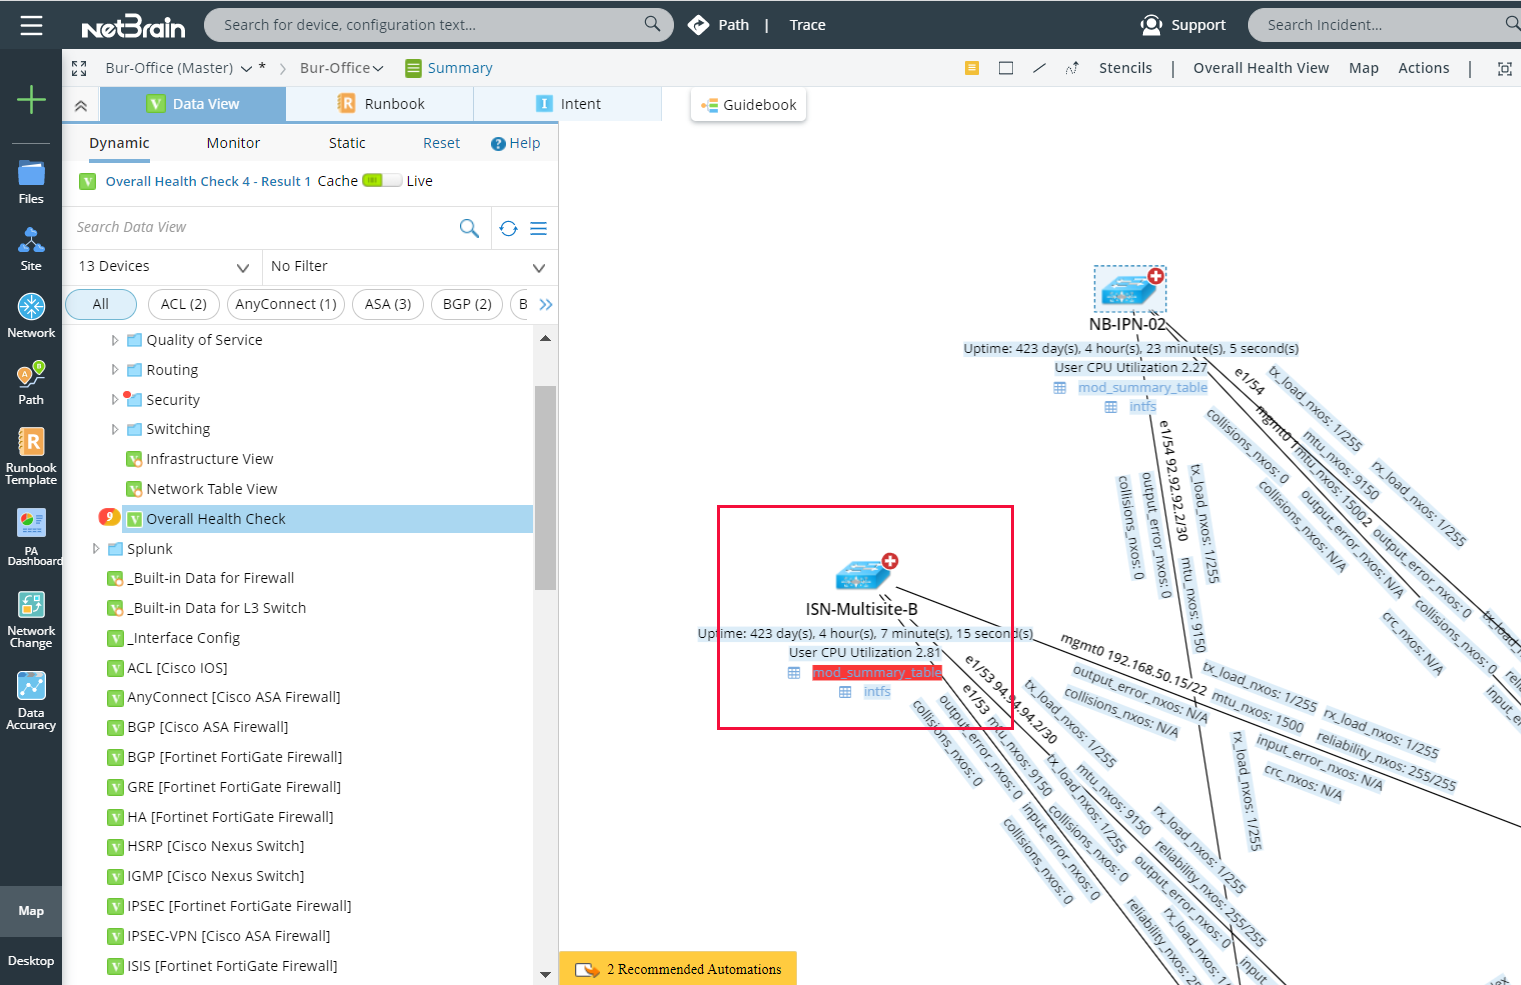The width and height of the screenshot is (1521, 985).
Task: Click the Reset link in the Data View panel
Action: pos(441,143)
